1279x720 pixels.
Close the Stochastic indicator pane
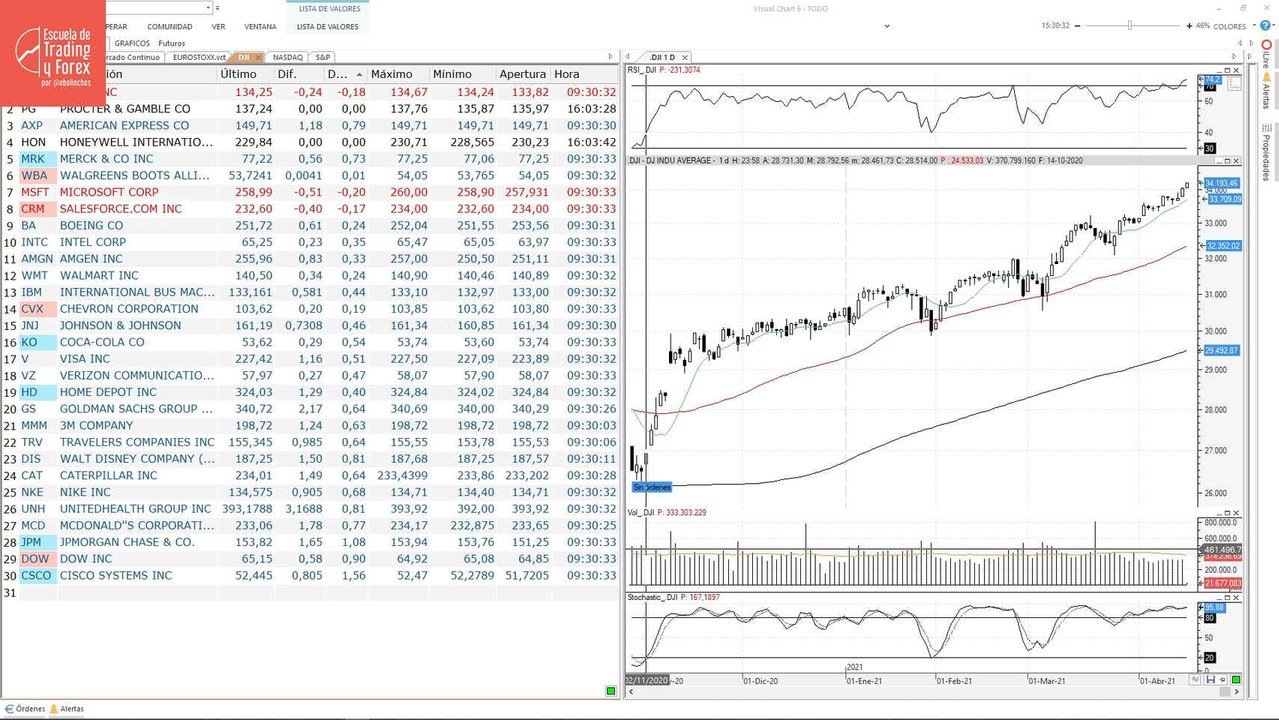tap(1236, 598)
